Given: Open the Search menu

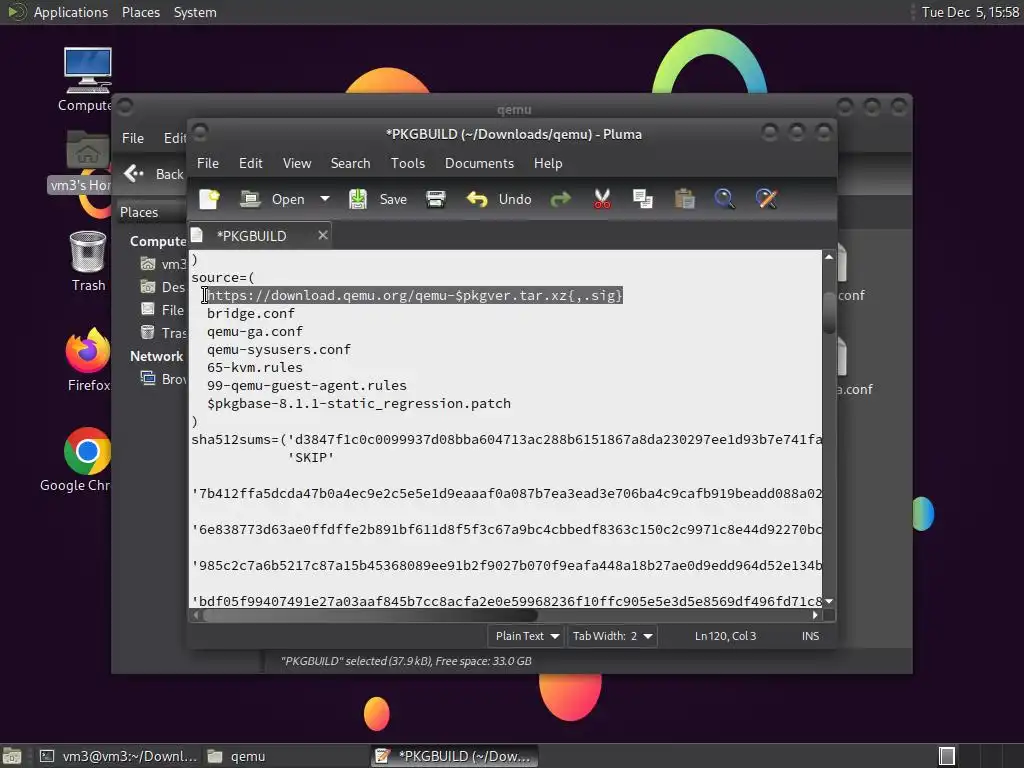Looking at the screenshot, I should [x=350, y=163].
